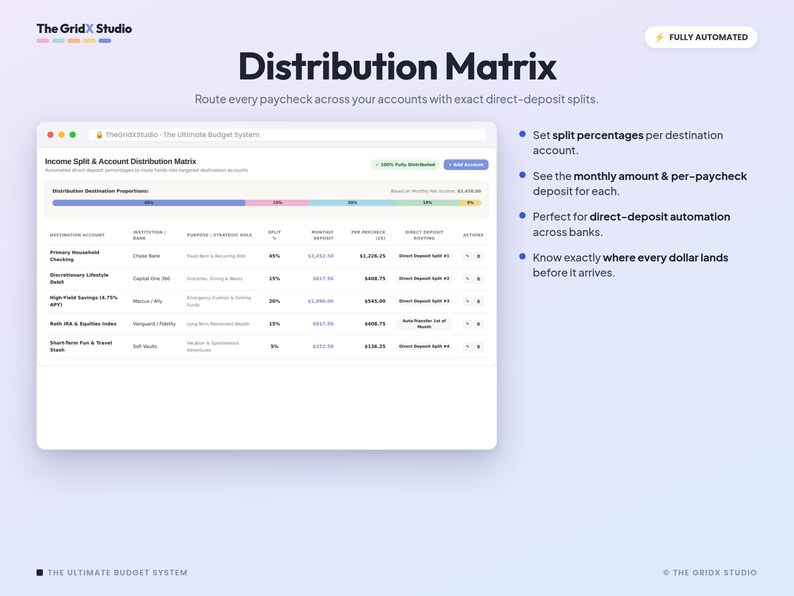This screenshot has height=596, width=794.
Task: Click the Capital One 360 cell
Action: click(x=151, y=279)
